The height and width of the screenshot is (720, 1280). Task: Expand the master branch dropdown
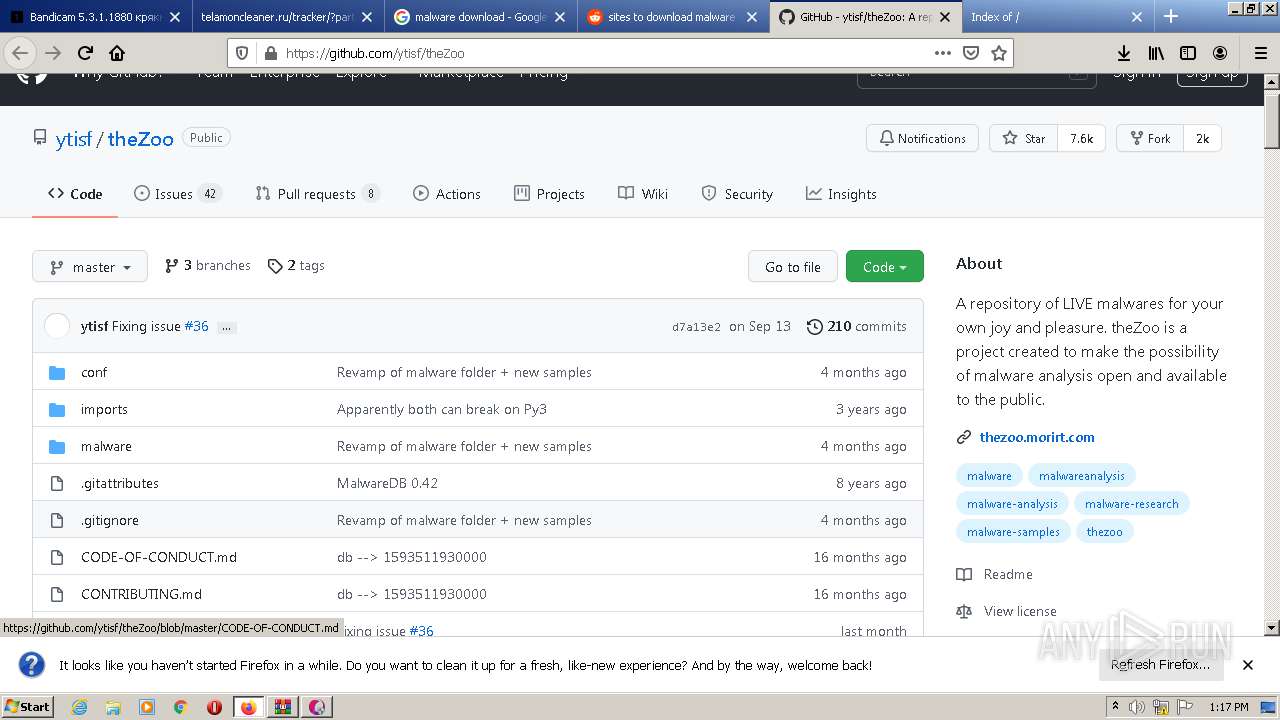pos(90,267)
